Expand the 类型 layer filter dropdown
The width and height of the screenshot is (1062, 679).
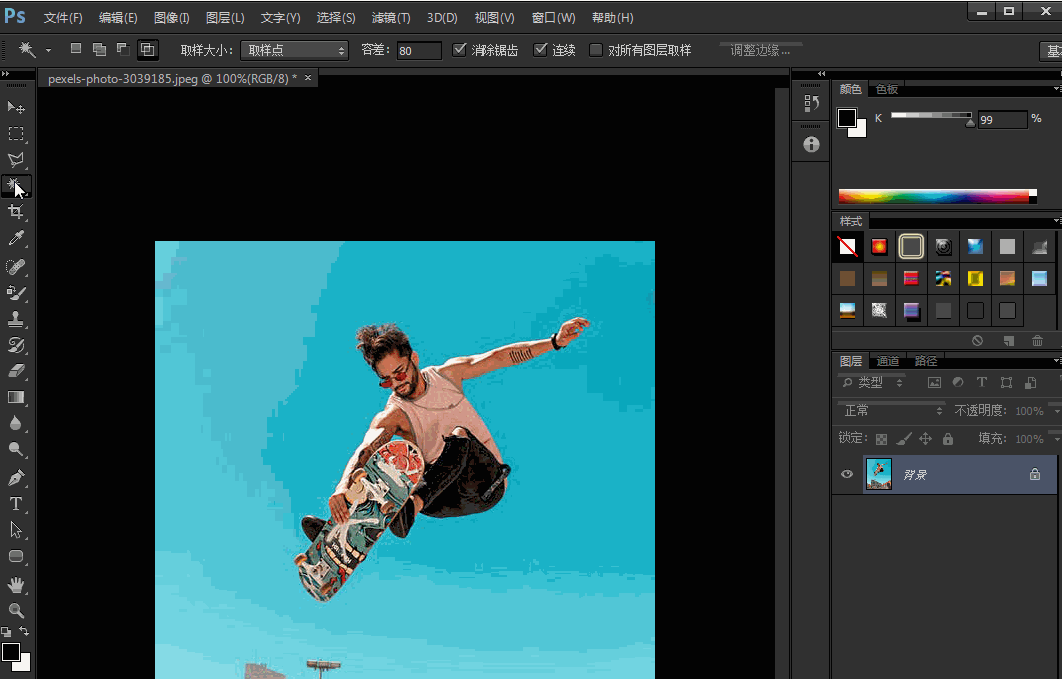873,383
